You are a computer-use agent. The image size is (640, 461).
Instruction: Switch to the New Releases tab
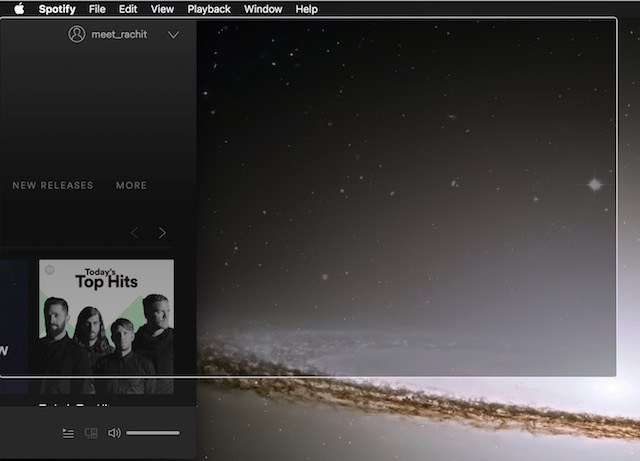[x=52, y=185]
